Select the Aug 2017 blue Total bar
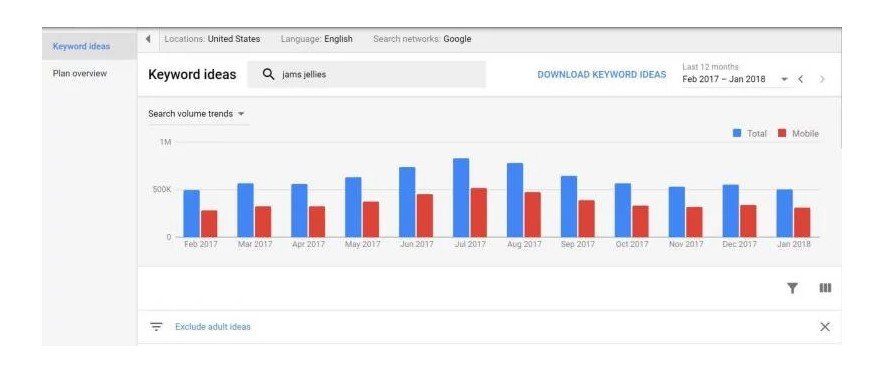This screenshot has width=875, height=368. coord(515,200)
